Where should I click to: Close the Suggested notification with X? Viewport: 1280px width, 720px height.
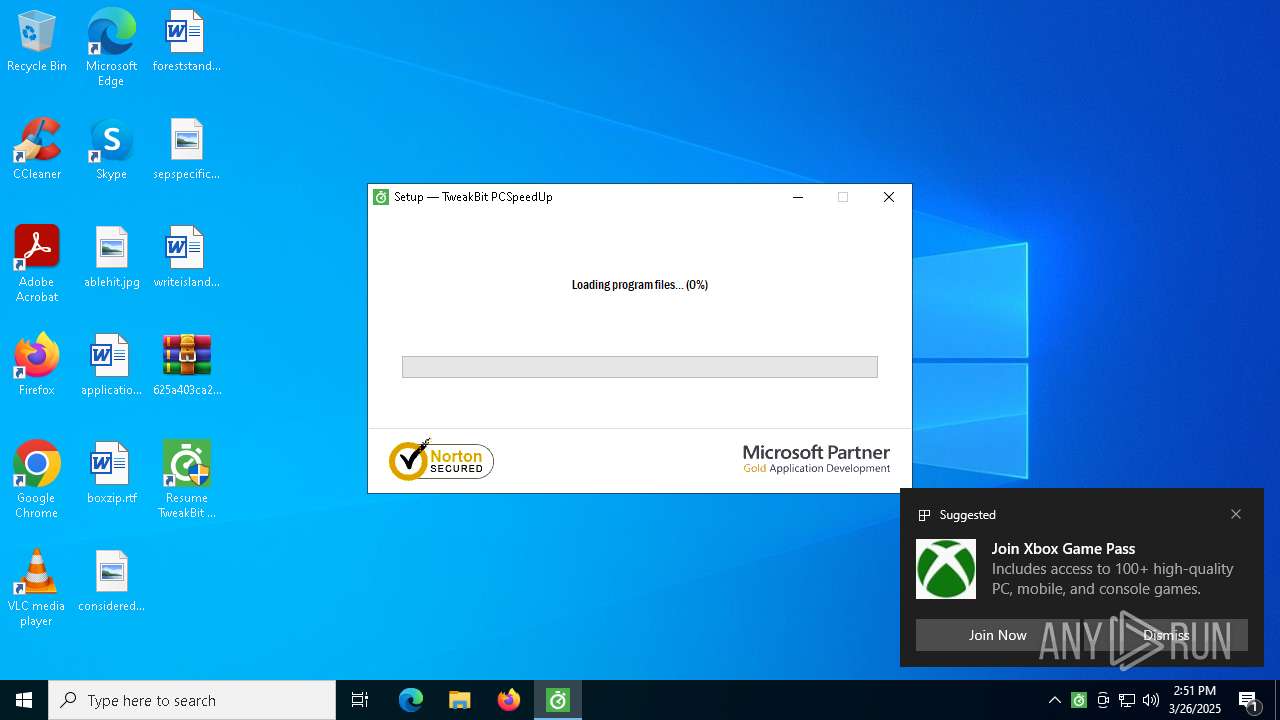point(1236,514)
